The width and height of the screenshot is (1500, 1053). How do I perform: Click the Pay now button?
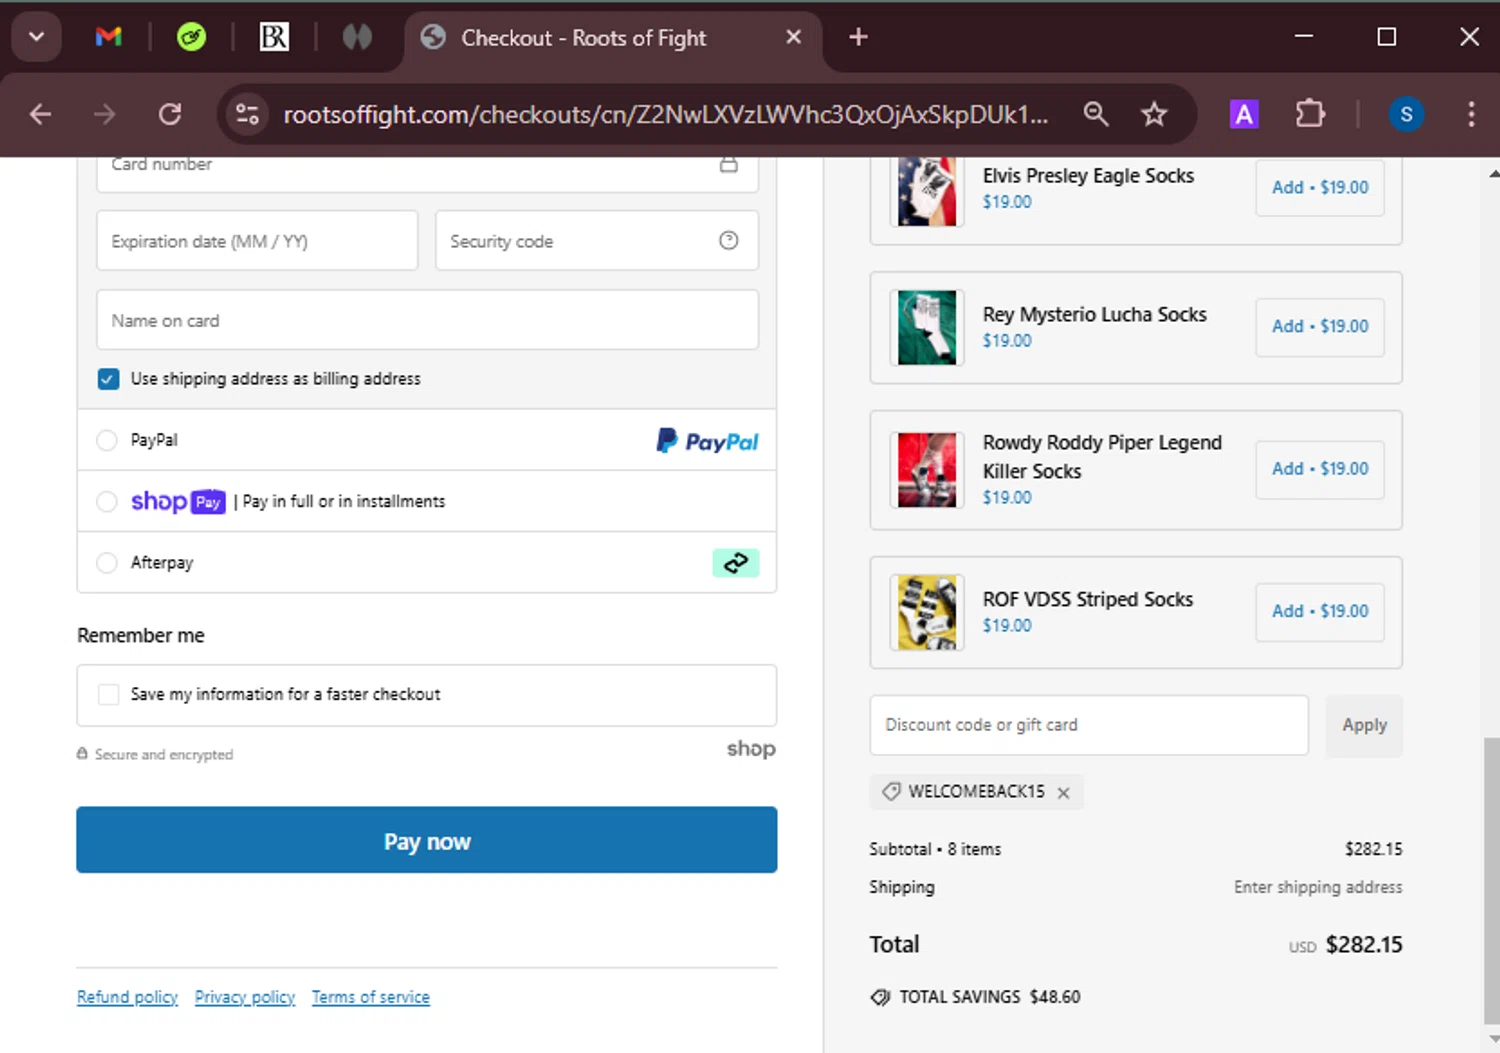click(x=427, y=840)
